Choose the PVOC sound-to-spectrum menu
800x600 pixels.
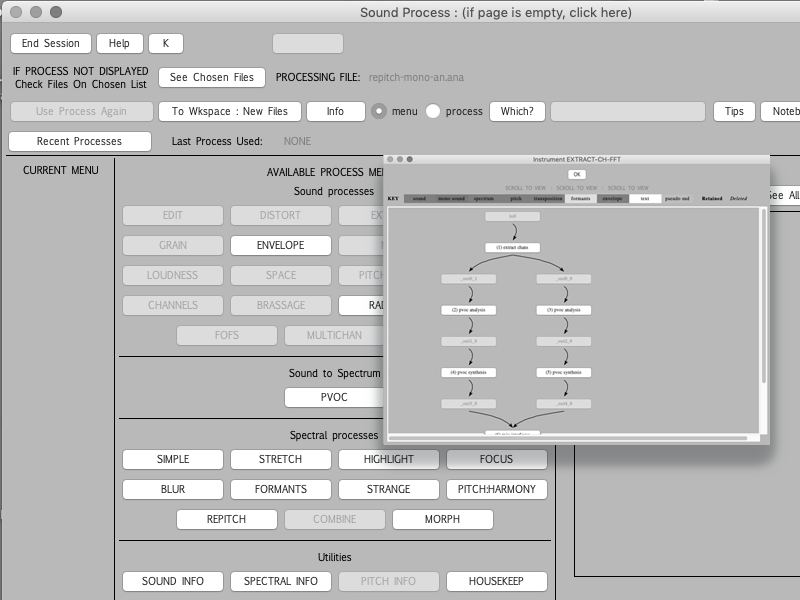point(333,398)
